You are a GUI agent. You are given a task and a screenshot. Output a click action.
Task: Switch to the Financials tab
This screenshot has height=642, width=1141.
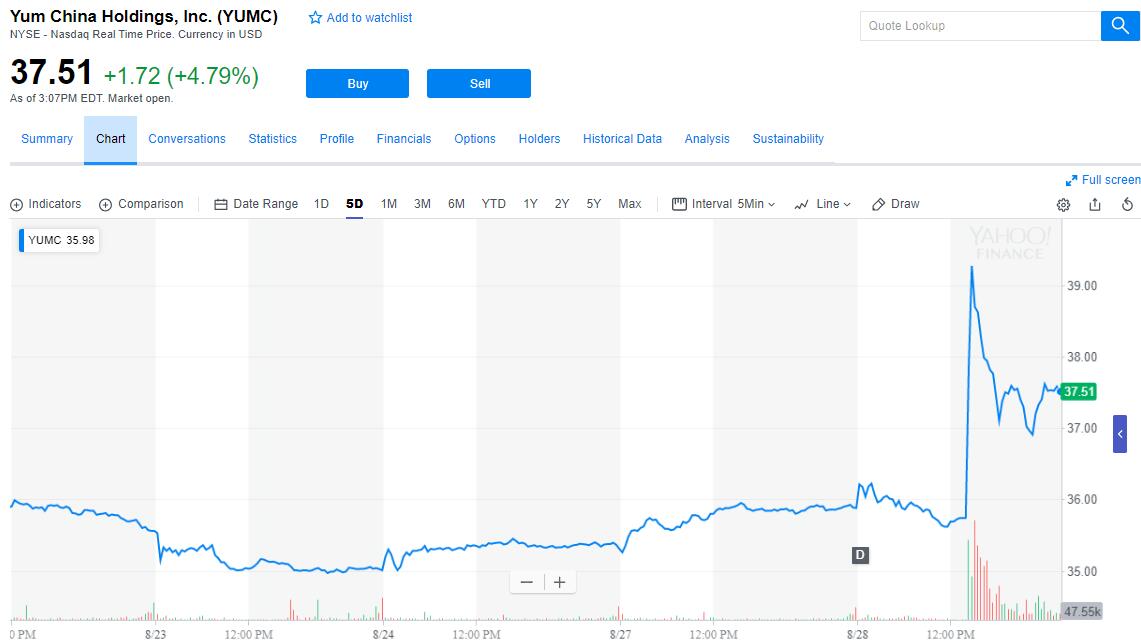(404, 139)
